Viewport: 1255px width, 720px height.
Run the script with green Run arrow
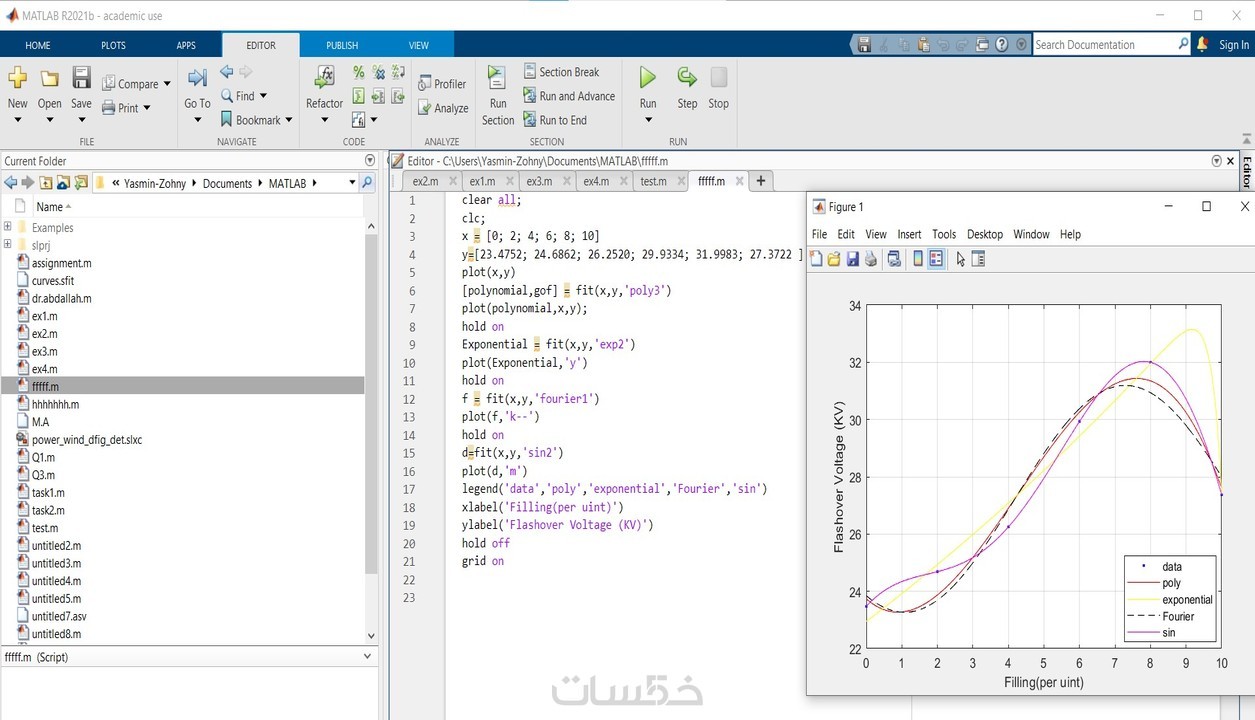[x=648, y=77]
